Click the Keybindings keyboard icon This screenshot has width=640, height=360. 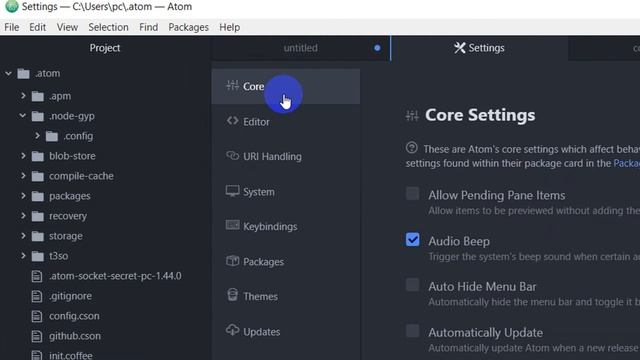[233, 225]
